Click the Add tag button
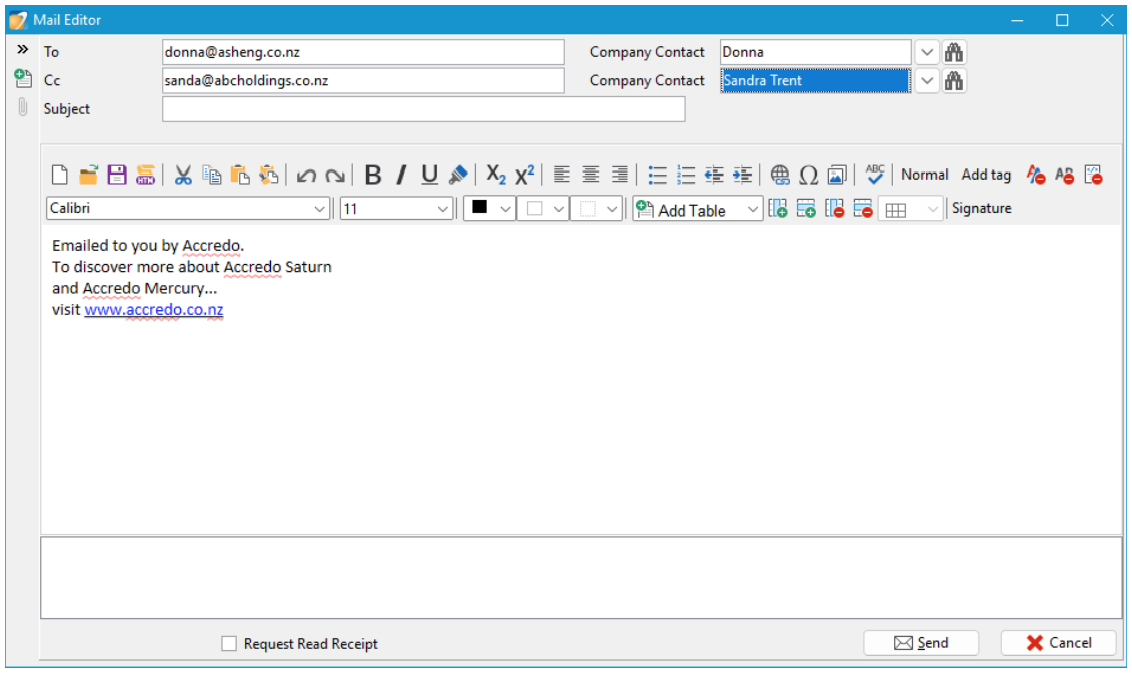This screenshot has height=676, width=1132. 986,175
